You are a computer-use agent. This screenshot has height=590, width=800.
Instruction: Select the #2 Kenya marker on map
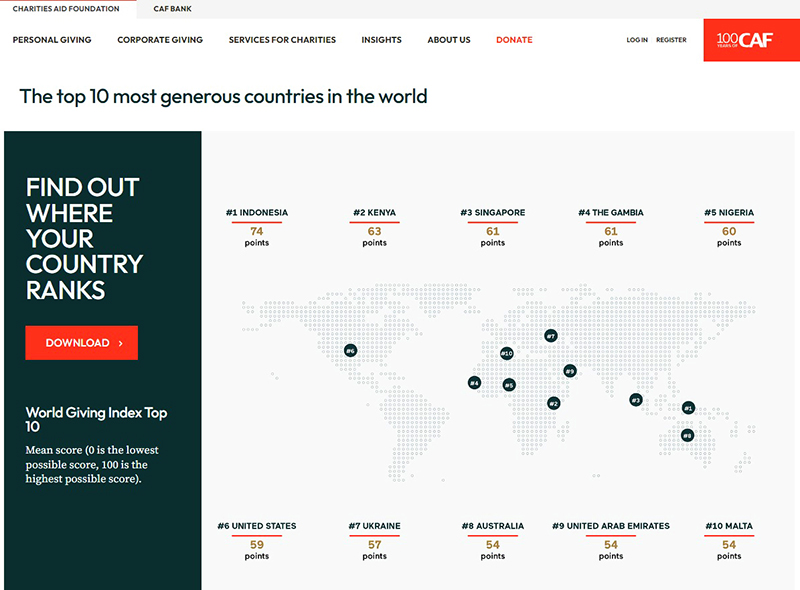click(x=553, y=404)
